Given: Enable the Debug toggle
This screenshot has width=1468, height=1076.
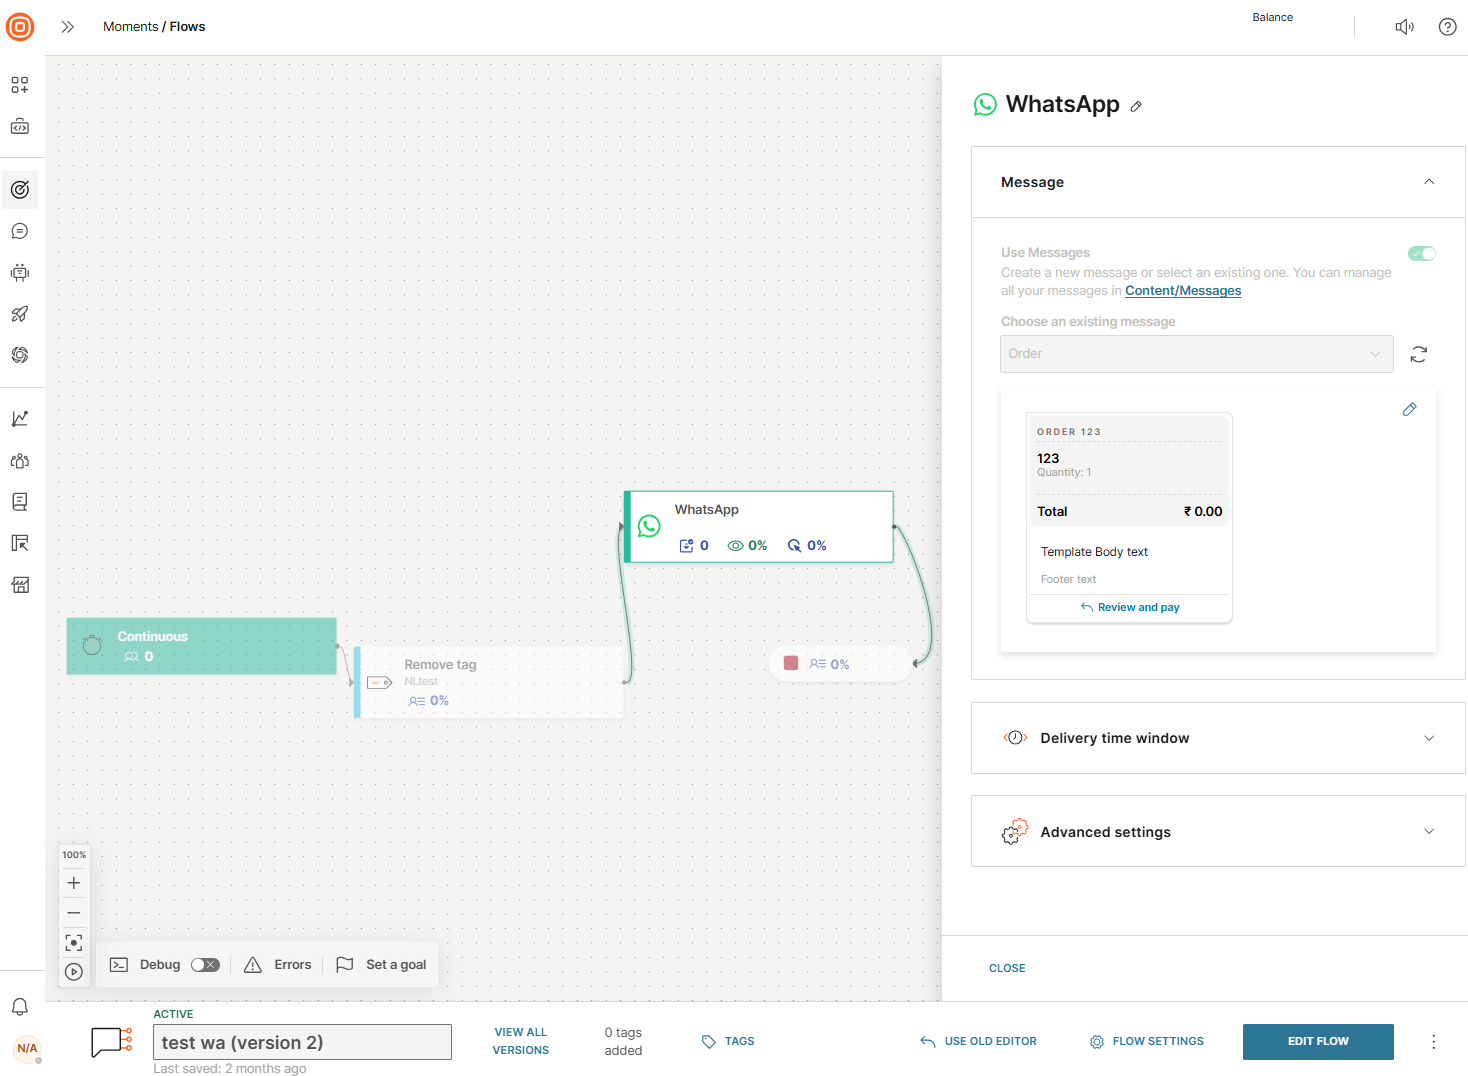Looking at the screenshot, I should pyautogui.click(x=205, y=964).
